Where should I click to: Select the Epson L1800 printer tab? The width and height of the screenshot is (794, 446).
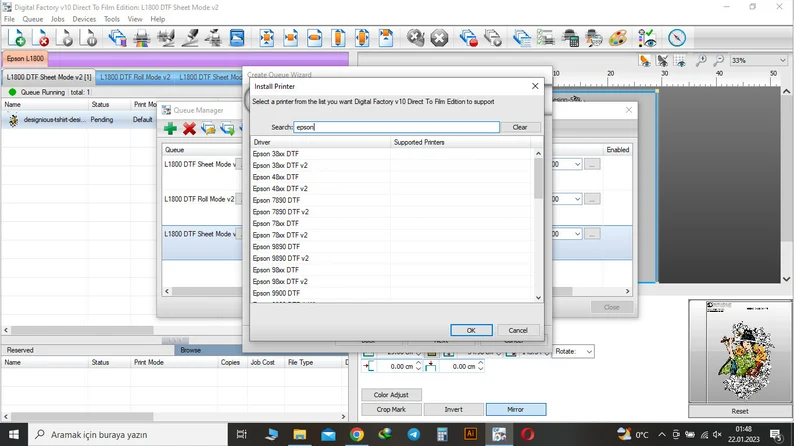point(25,58)
